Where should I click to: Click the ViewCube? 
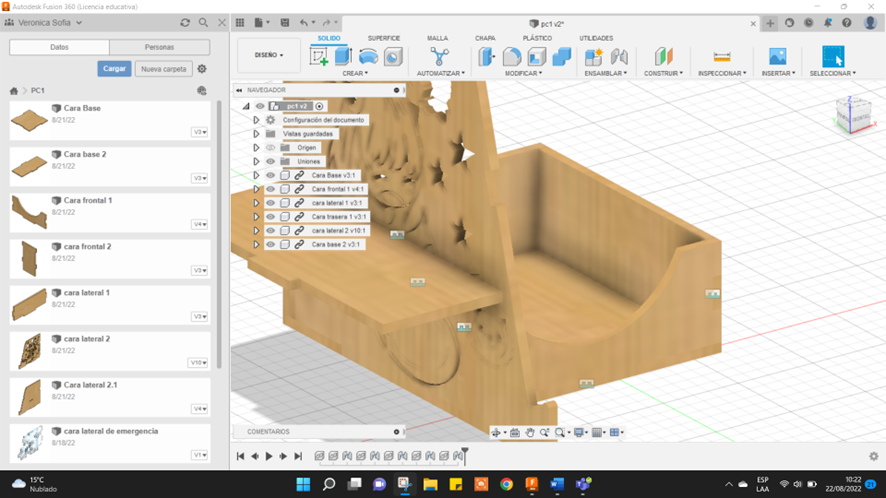[x=854, y=115]
